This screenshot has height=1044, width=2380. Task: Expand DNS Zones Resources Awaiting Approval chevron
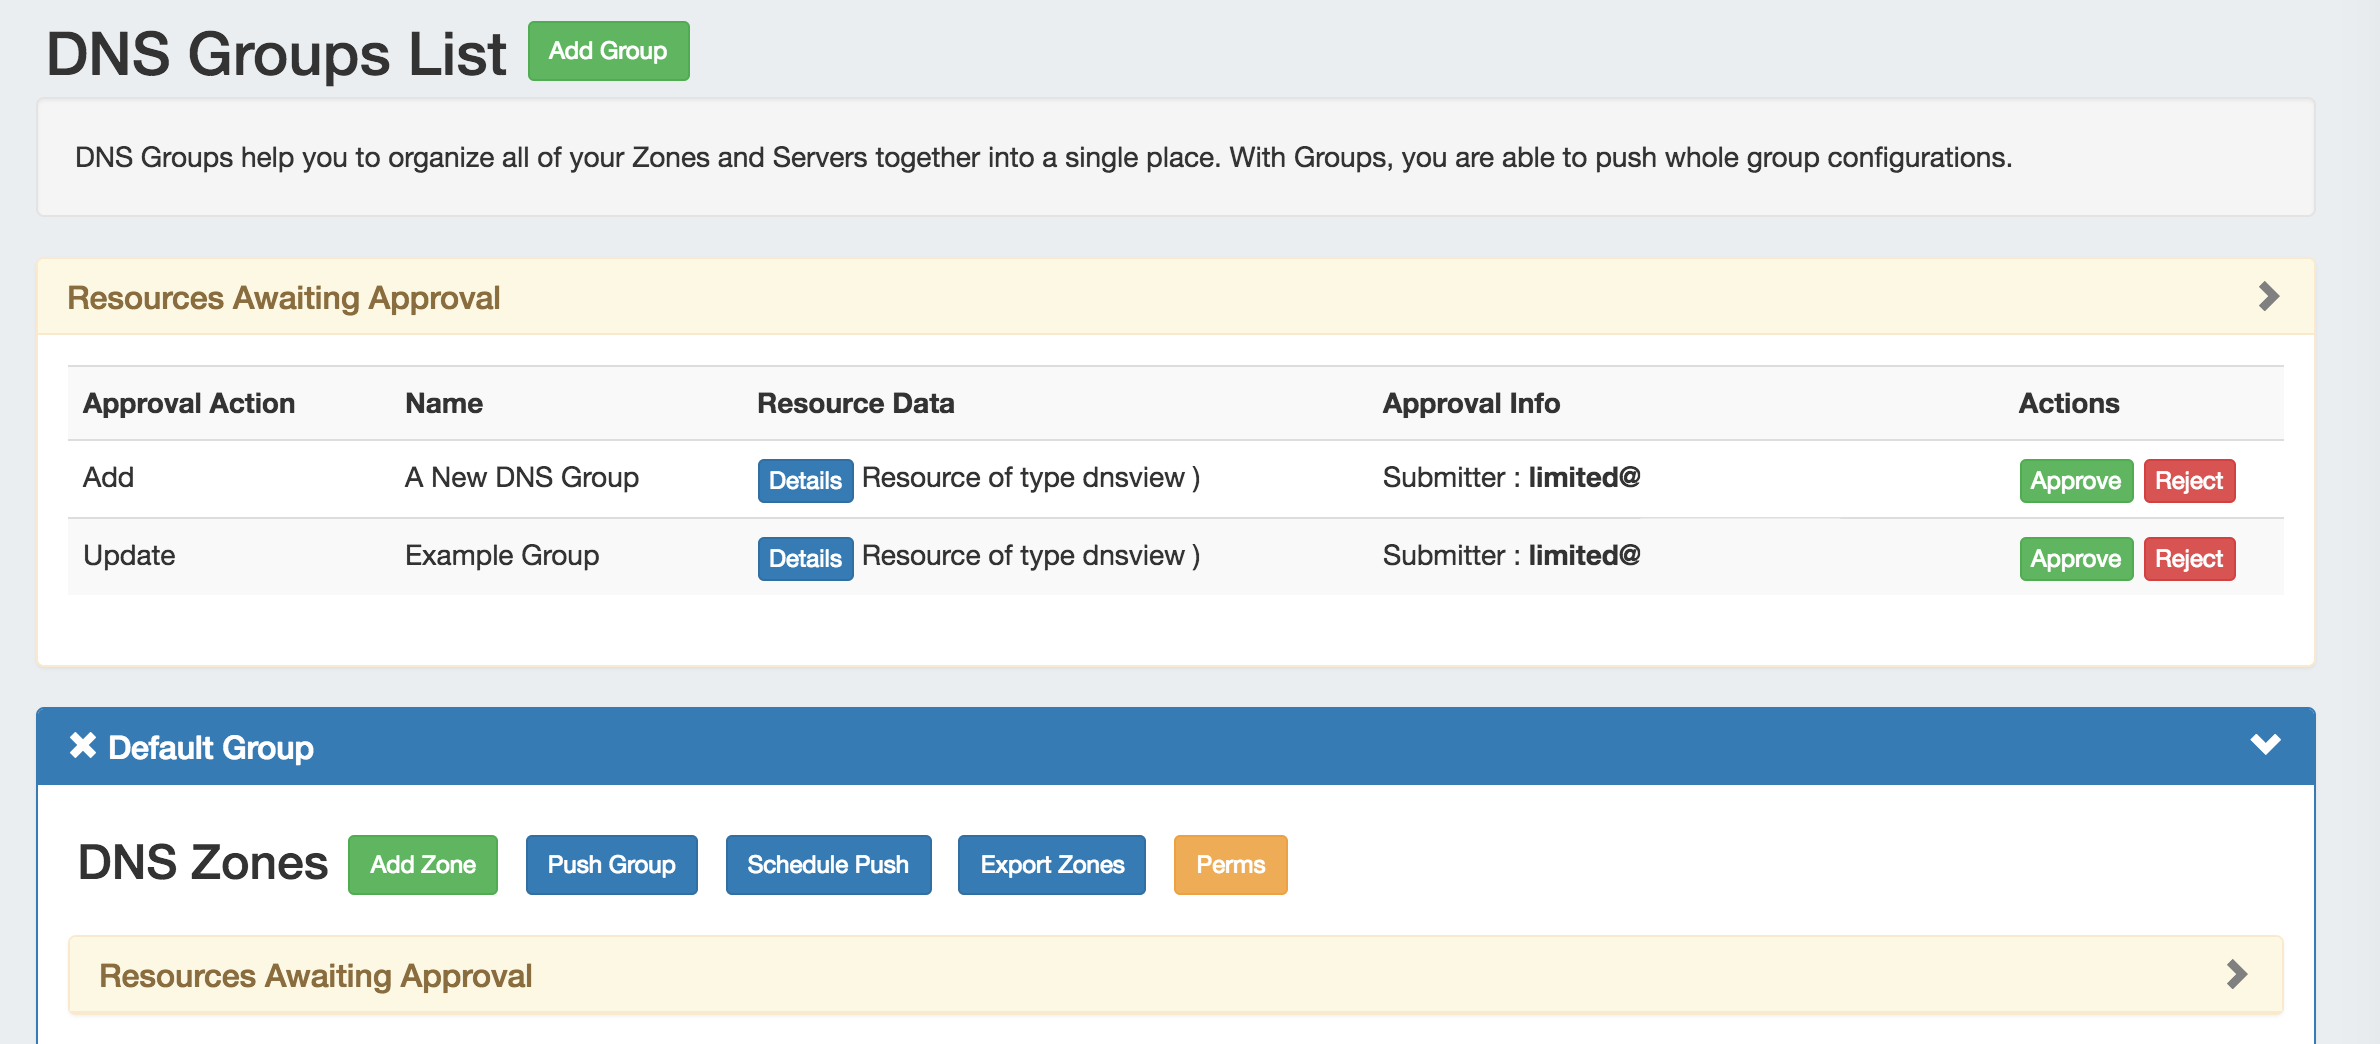[x=2237, y=975]
